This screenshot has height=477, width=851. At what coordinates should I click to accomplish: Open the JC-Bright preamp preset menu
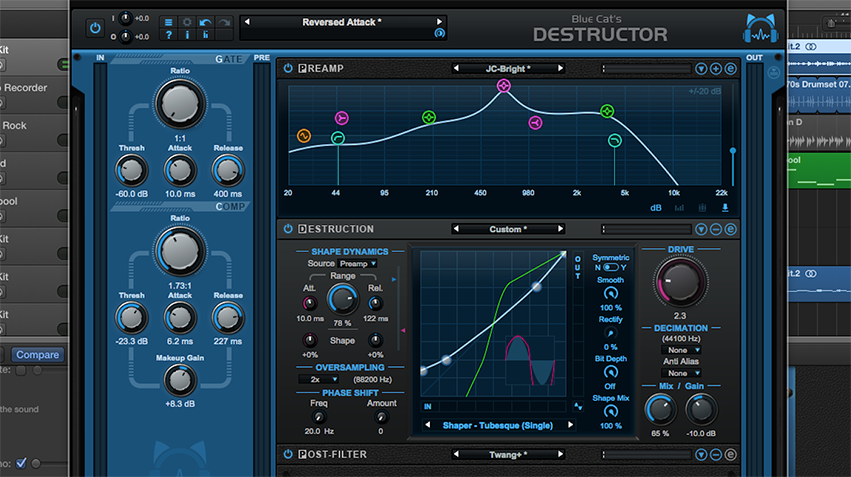(x=508, y=69)
